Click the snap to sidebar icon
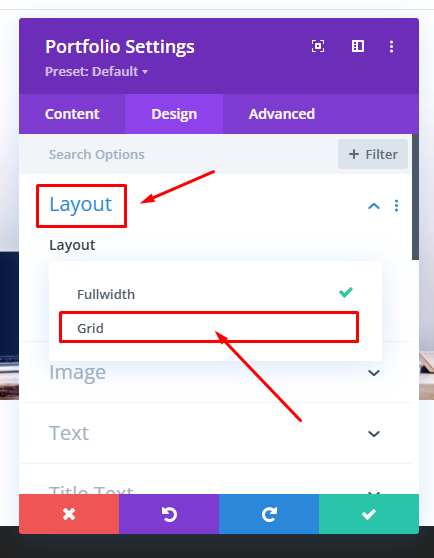434x558 pixels. [x=358, y=46]
